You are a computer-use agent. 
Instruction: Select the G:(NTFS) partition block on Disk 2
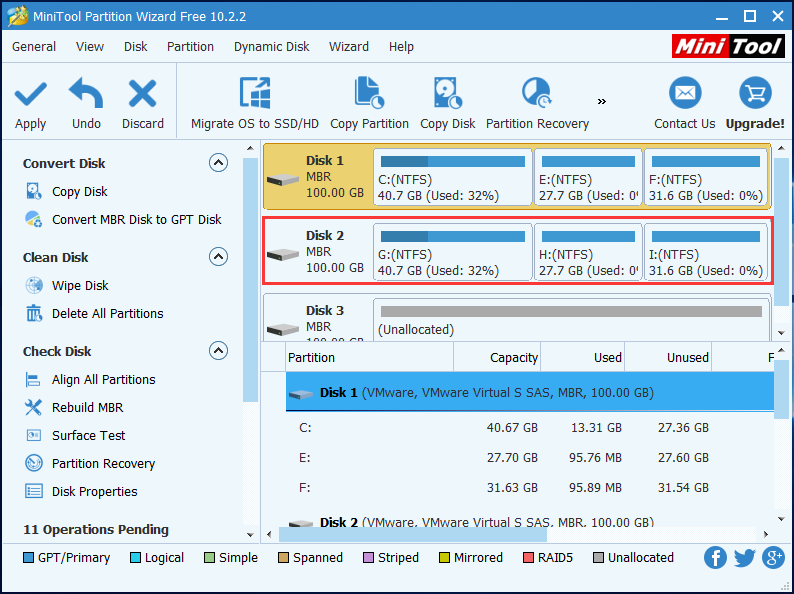[x=453, y=252]
